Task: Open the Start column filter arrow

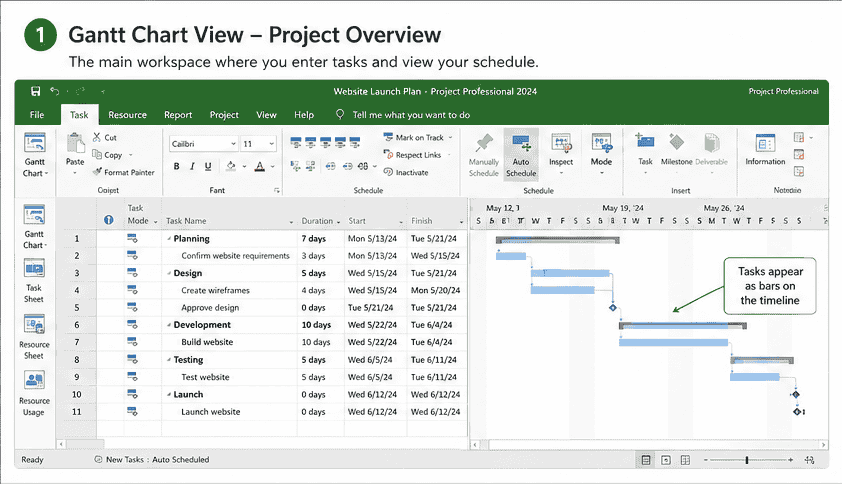Action: [x=401, y=222]
